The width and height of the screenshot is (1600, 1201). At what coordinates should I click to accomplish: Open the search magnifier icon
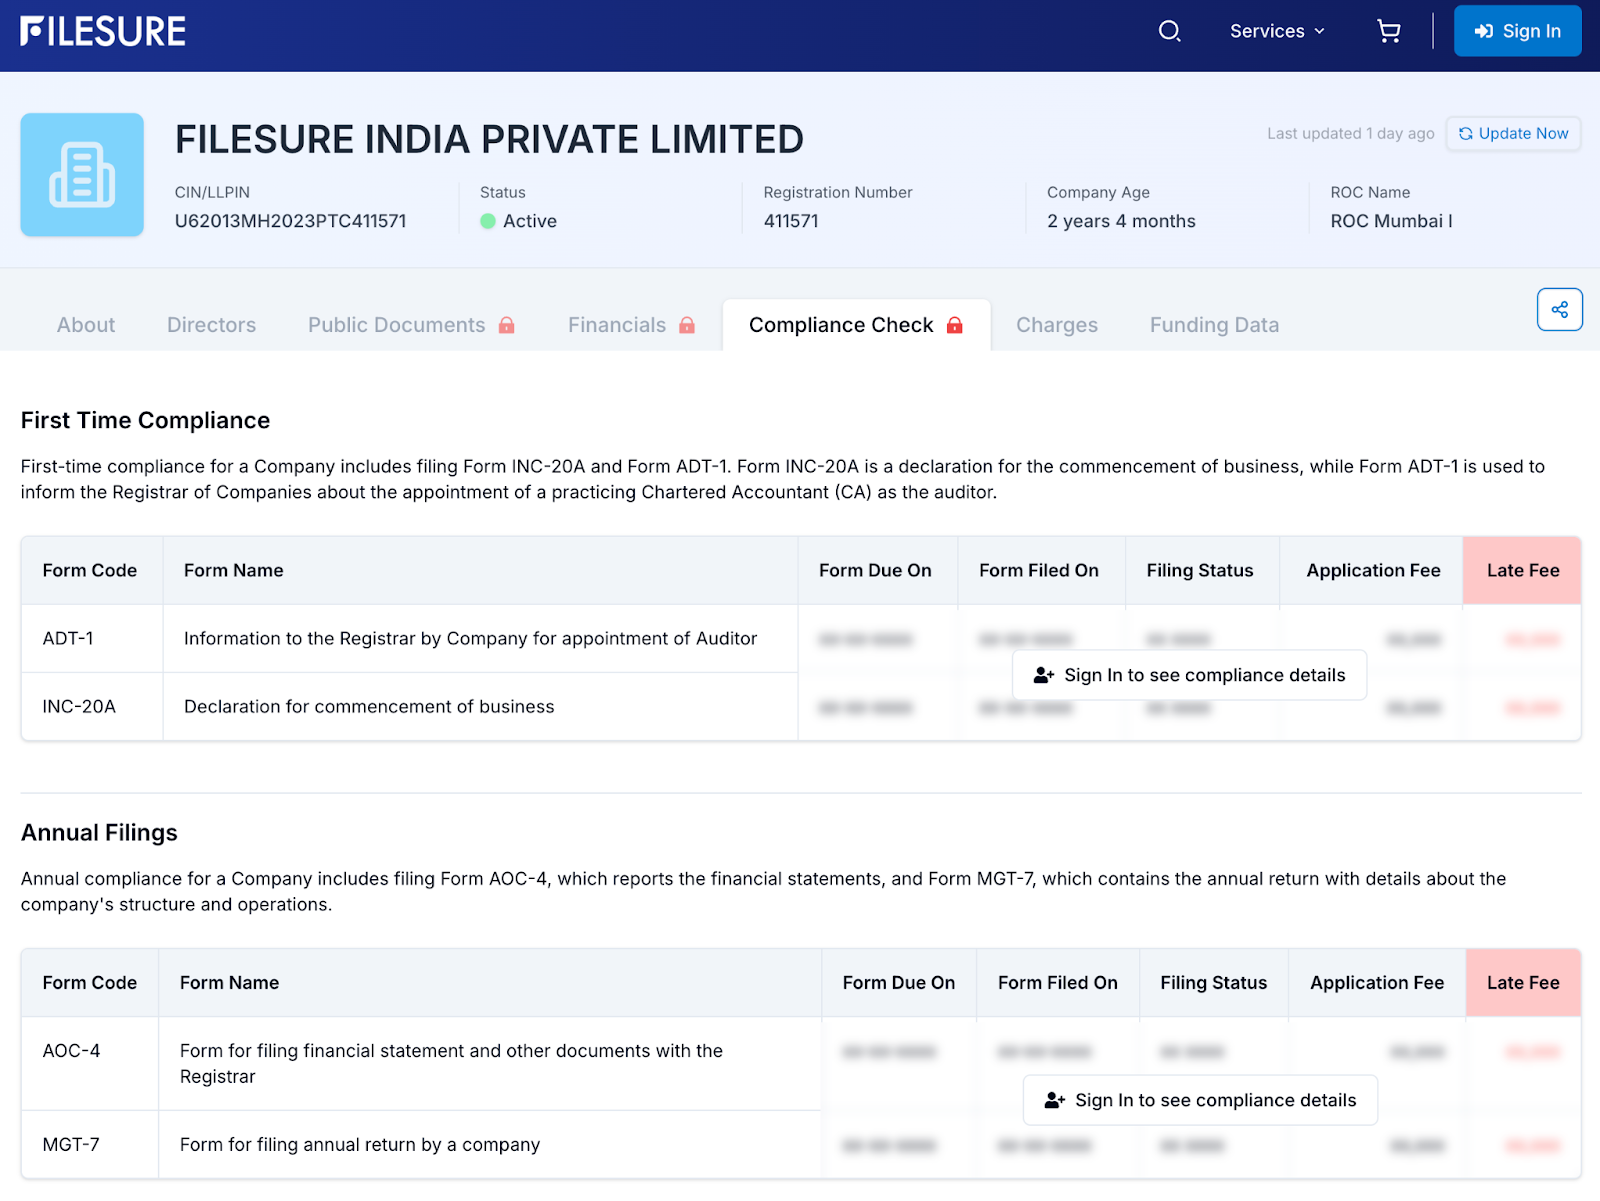click(x=1169, y=31)
